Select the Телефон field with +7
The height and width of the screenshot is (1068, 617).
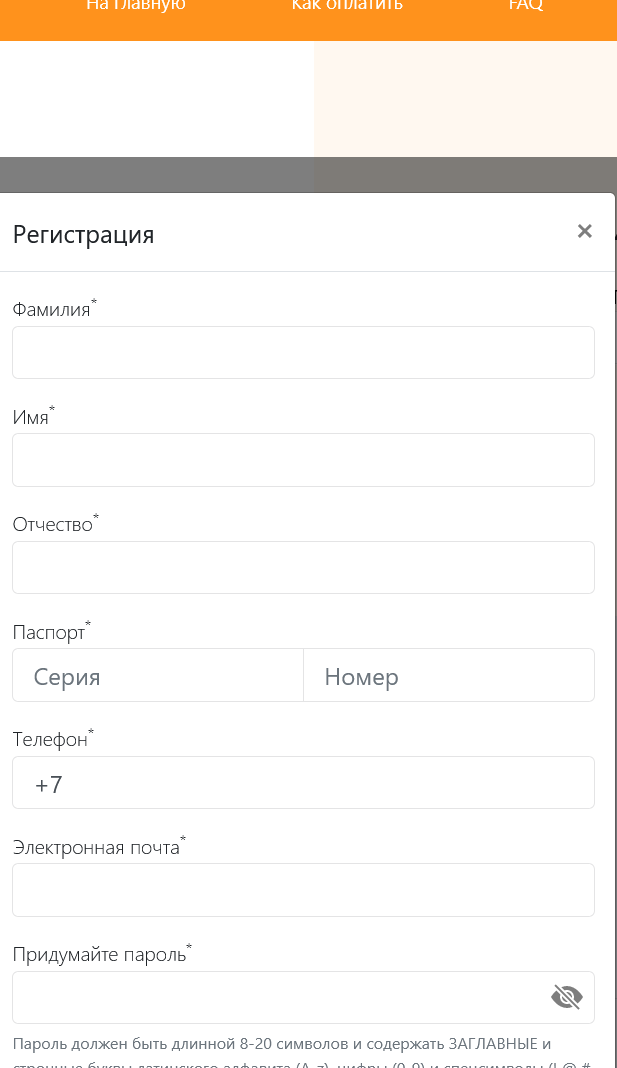303,783
